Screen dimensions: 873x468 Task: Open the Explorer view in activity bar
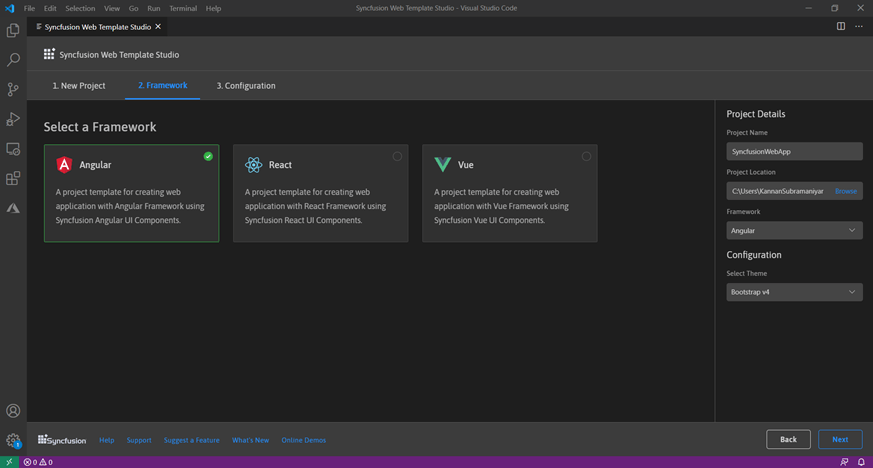[x=13, y=30]
